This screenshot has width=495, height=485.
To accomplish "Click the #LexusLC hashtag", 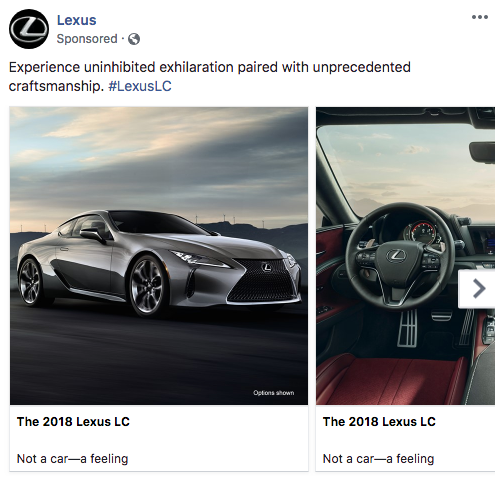I will pos(140,86).
